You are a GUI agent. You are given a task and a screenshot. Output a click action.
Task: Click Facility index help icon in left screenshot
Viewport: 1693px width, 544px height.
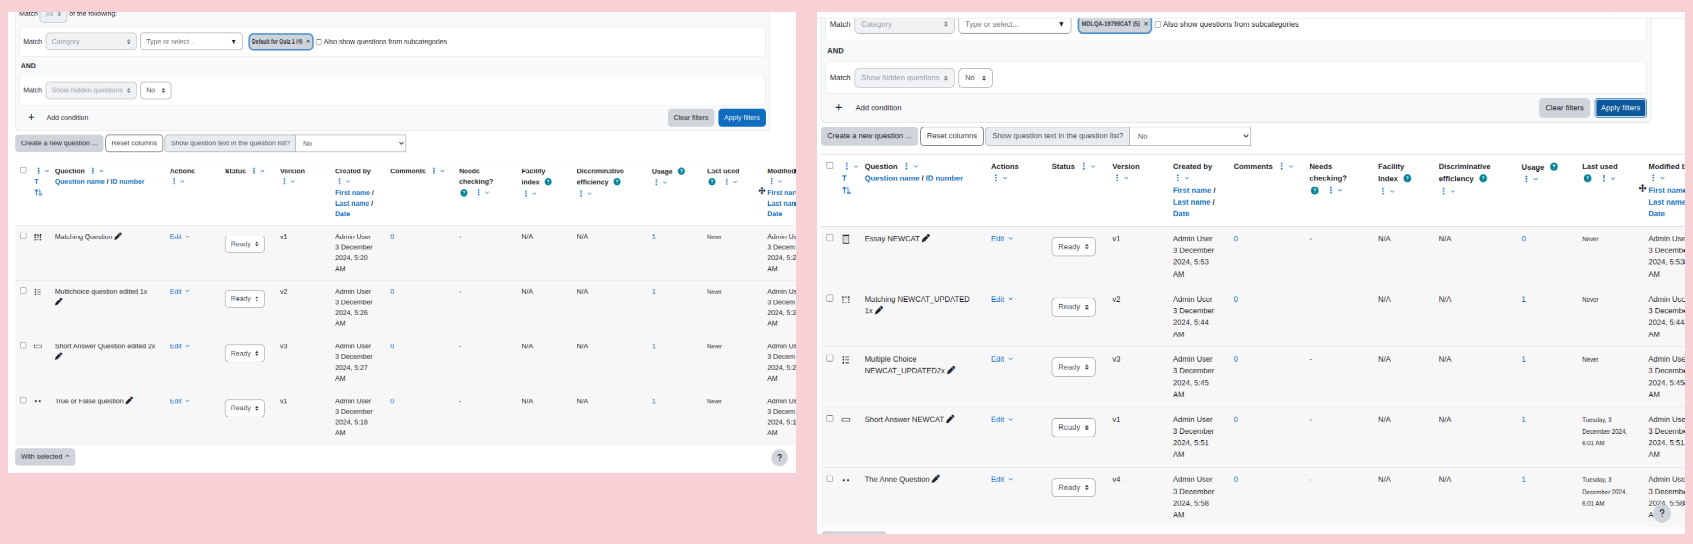548,182
